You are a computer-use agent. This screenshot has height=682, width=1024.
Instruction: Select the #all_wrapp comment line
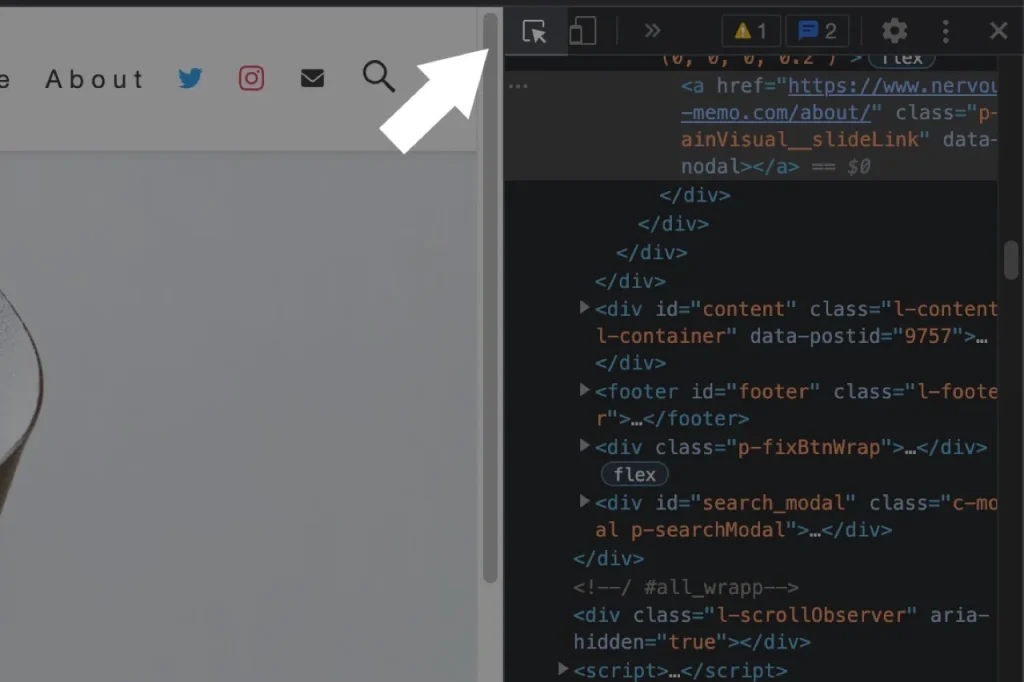(x=686, y=587)
